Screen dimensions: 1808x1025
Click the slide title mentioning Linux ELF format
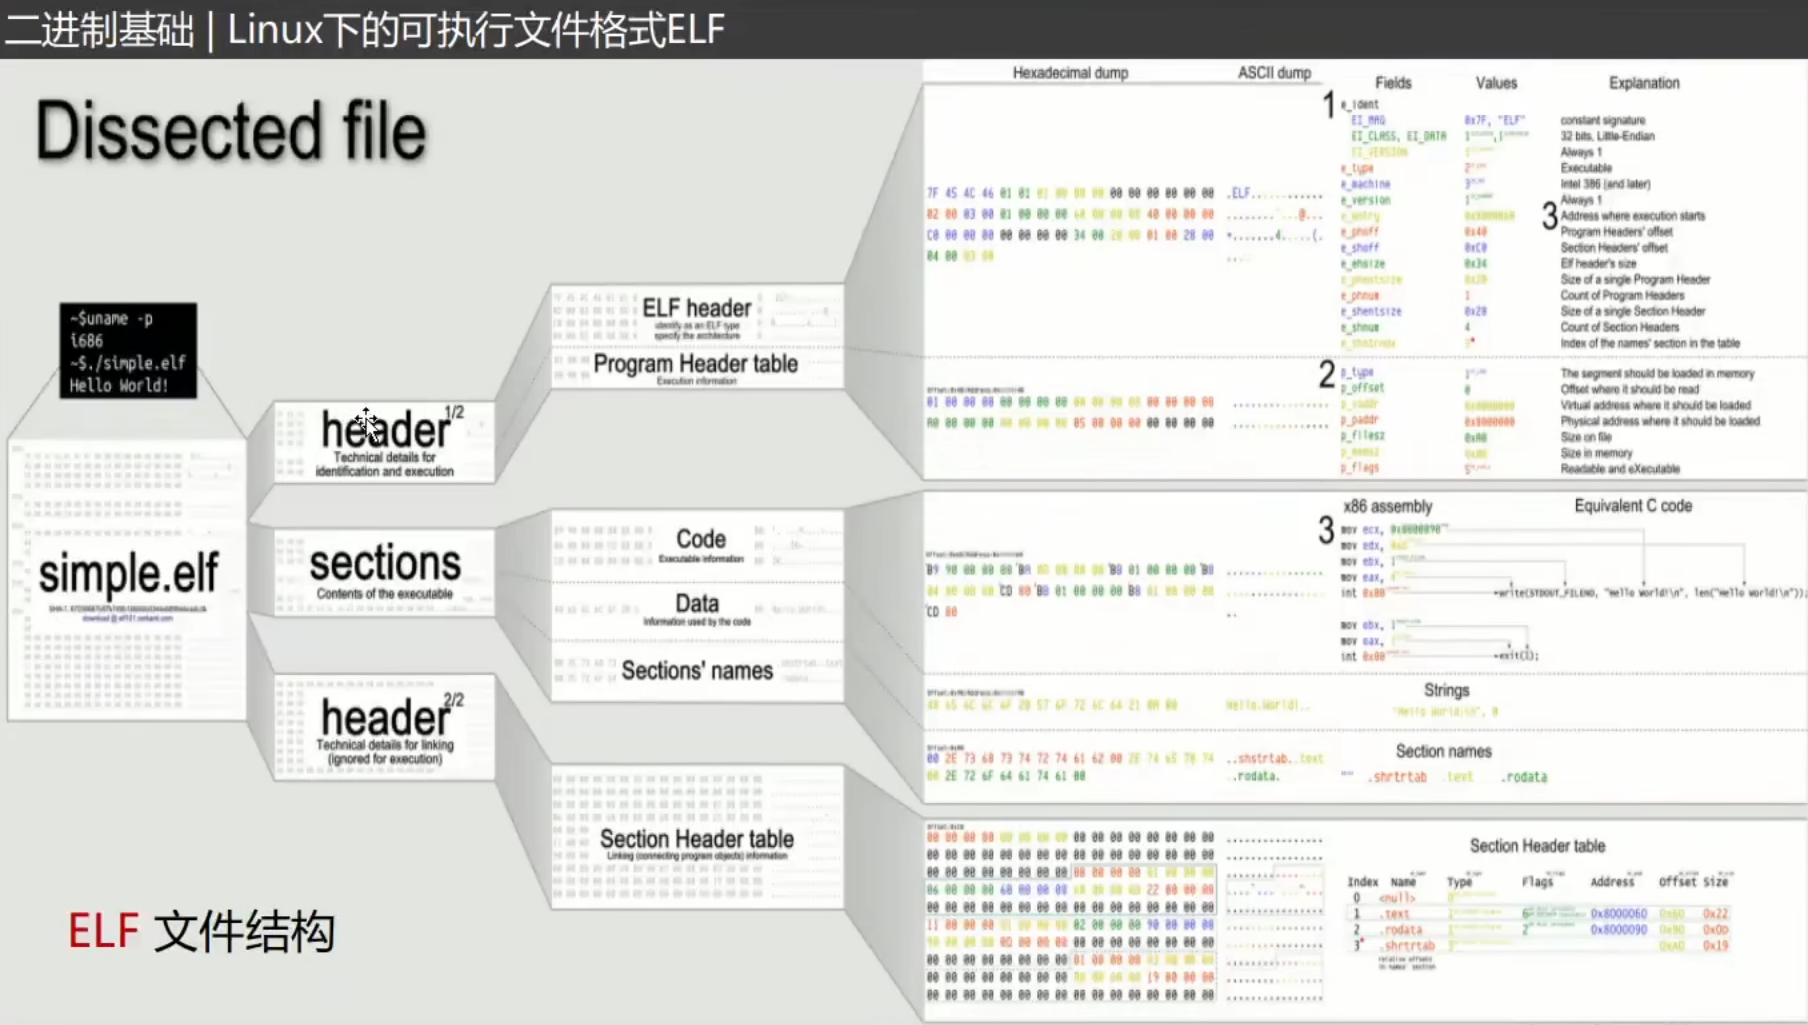click(x=365, y=29)
